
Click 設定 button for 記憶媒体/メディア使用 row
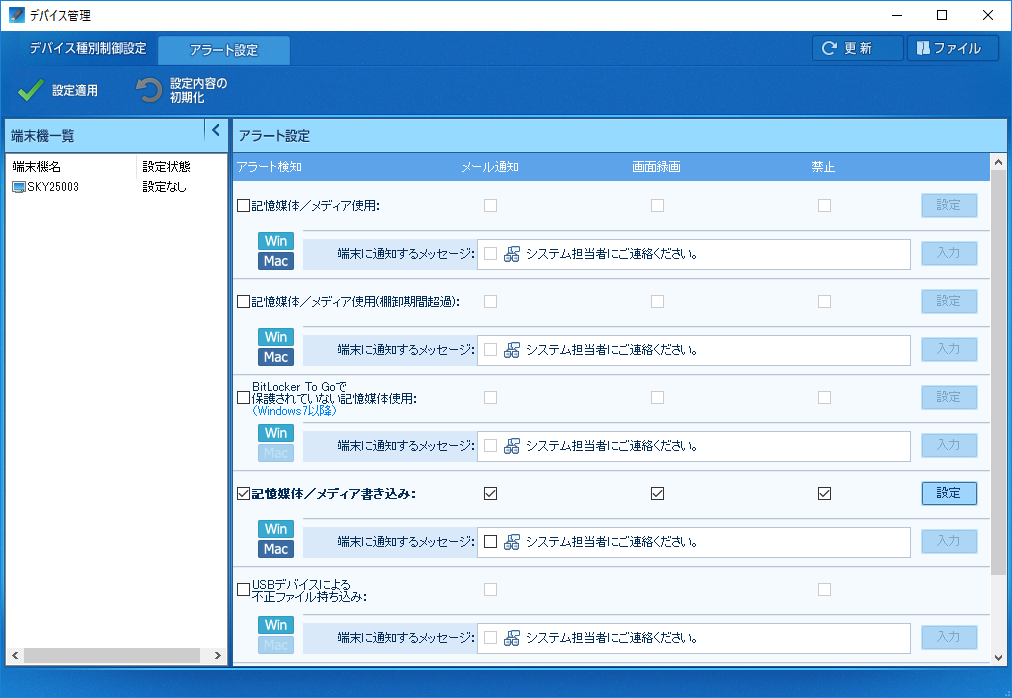click(949, 205)
